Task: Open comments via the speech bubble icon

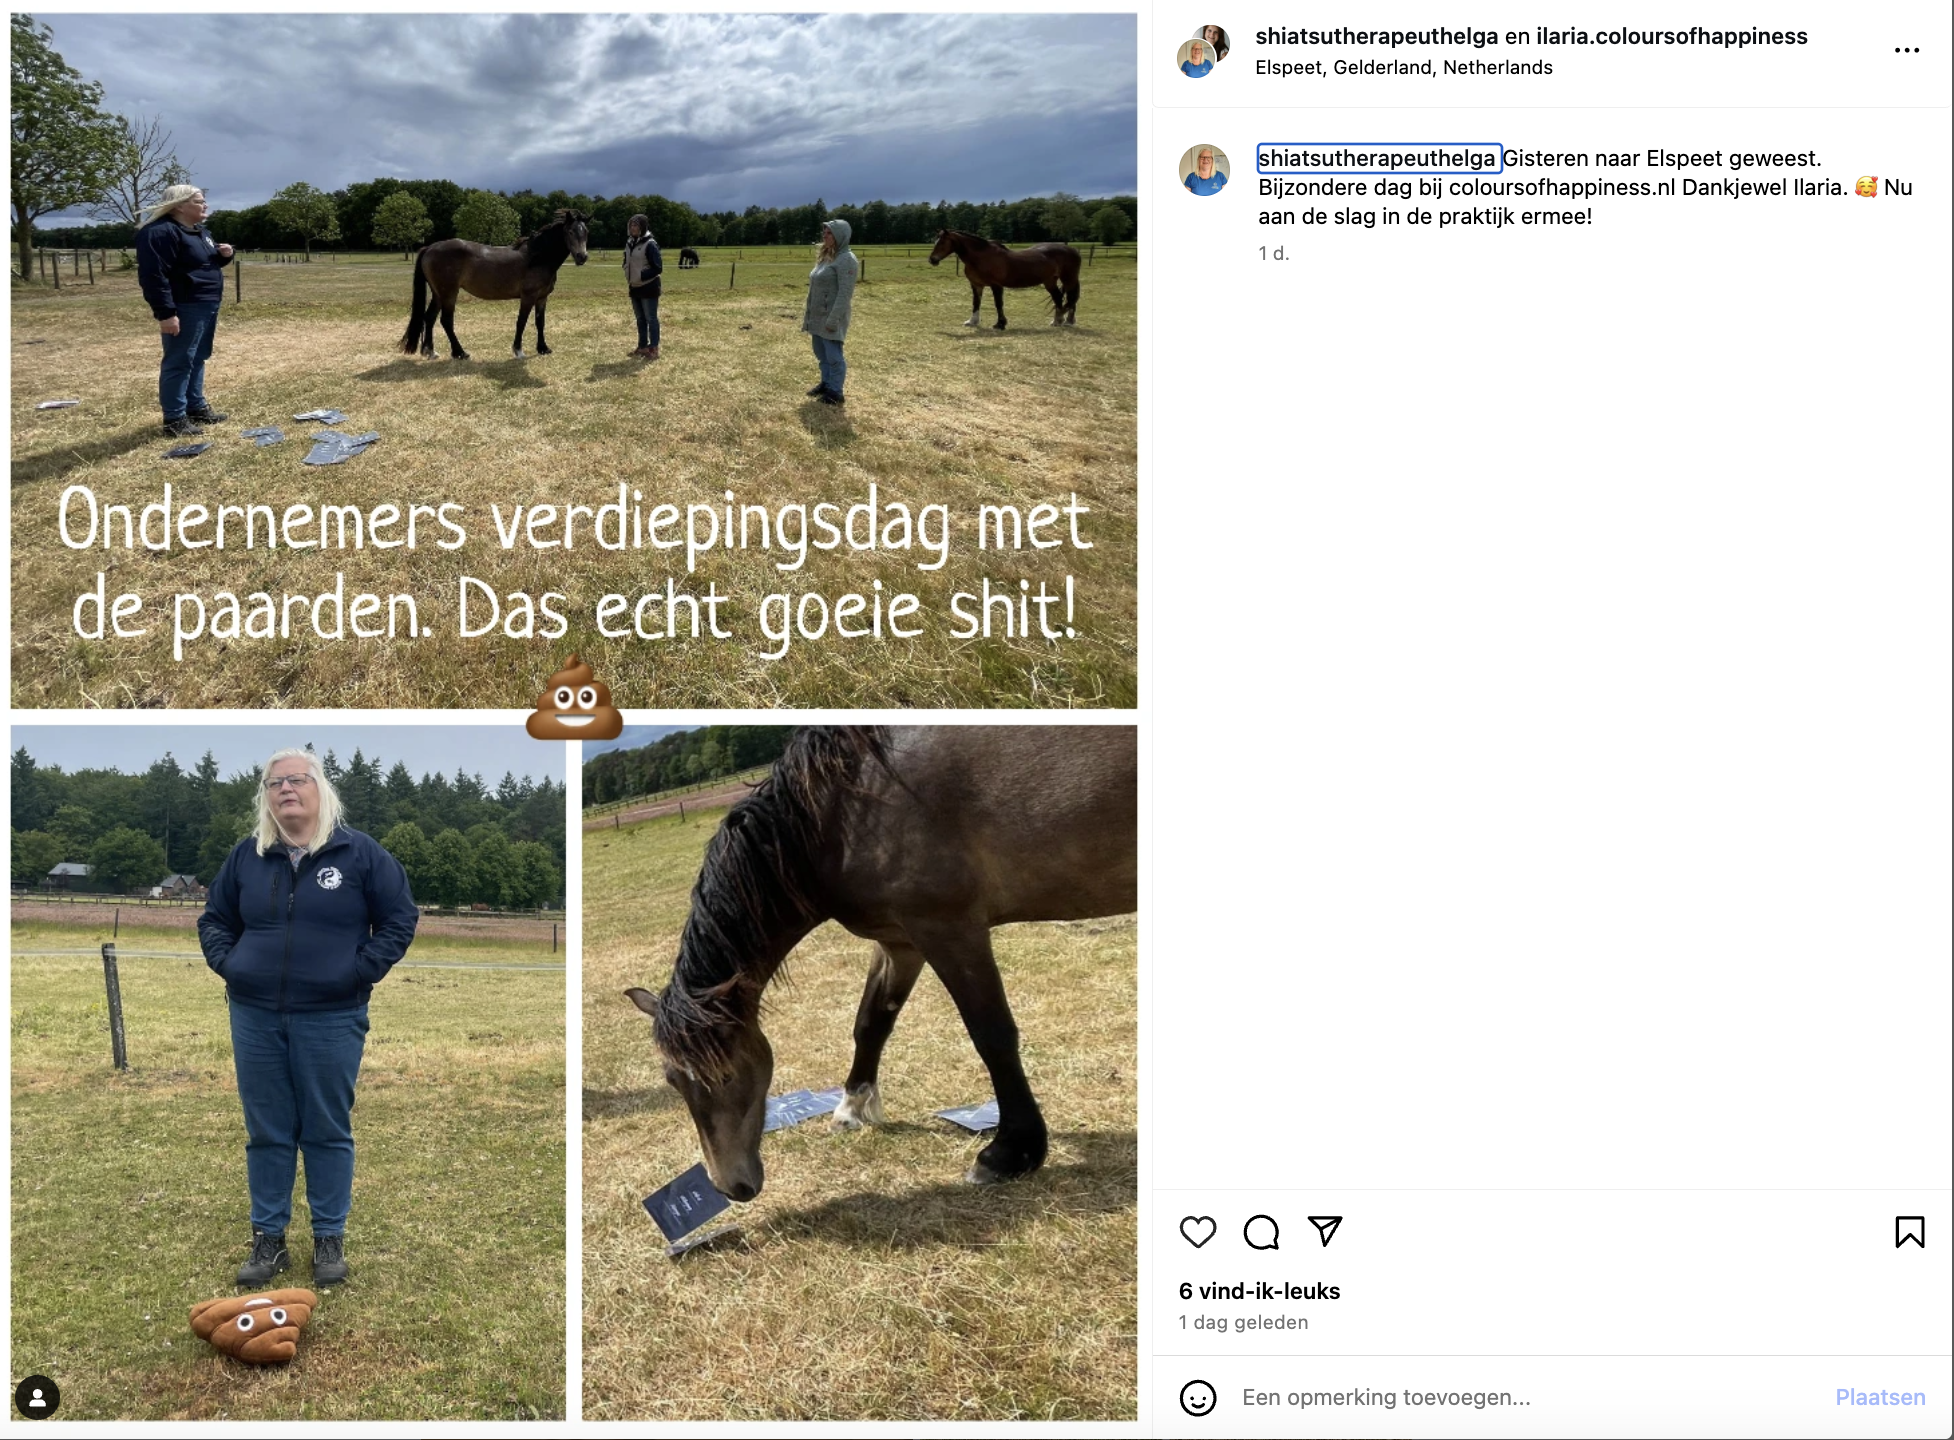Action: (1261, 1231)
